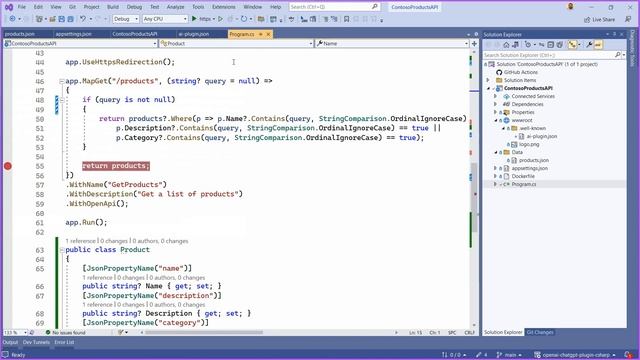Screen dimensions: 640x360
Task: Click the Save All icon in the toolbar
Action: [x=71, y=19]
